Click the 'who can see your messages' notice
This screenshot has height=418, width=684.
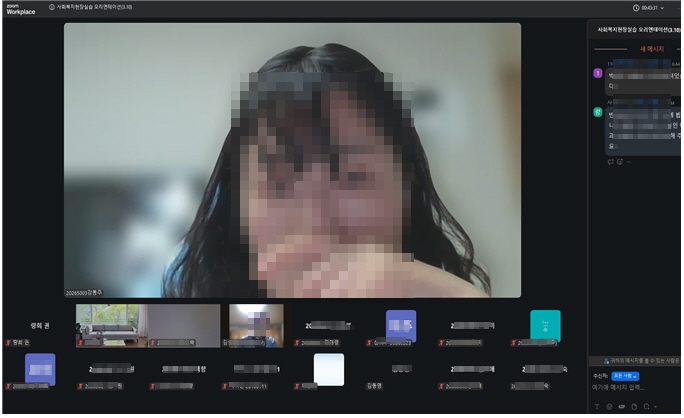640,360
